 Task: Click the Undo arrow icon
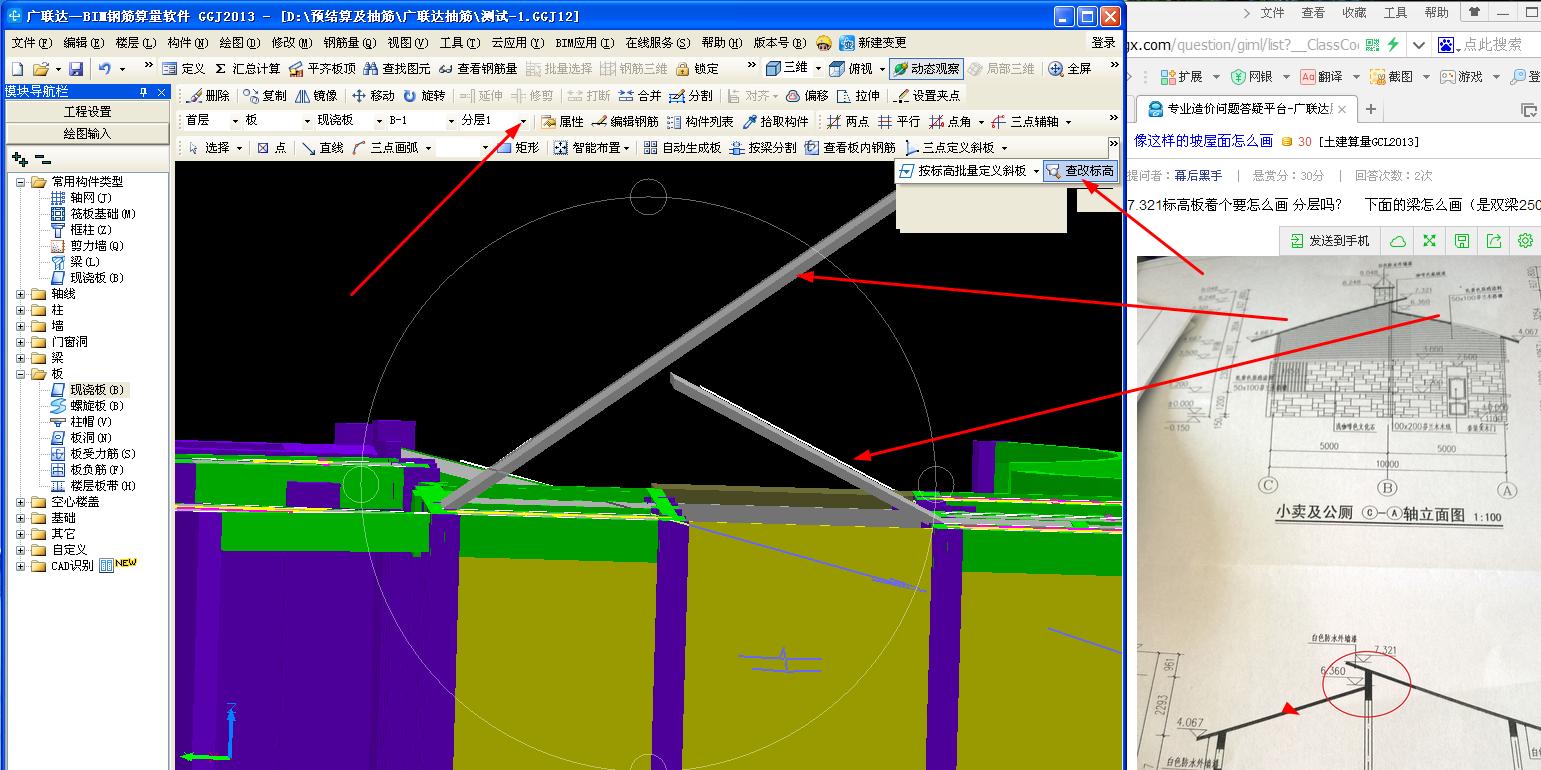pos(105,69)
